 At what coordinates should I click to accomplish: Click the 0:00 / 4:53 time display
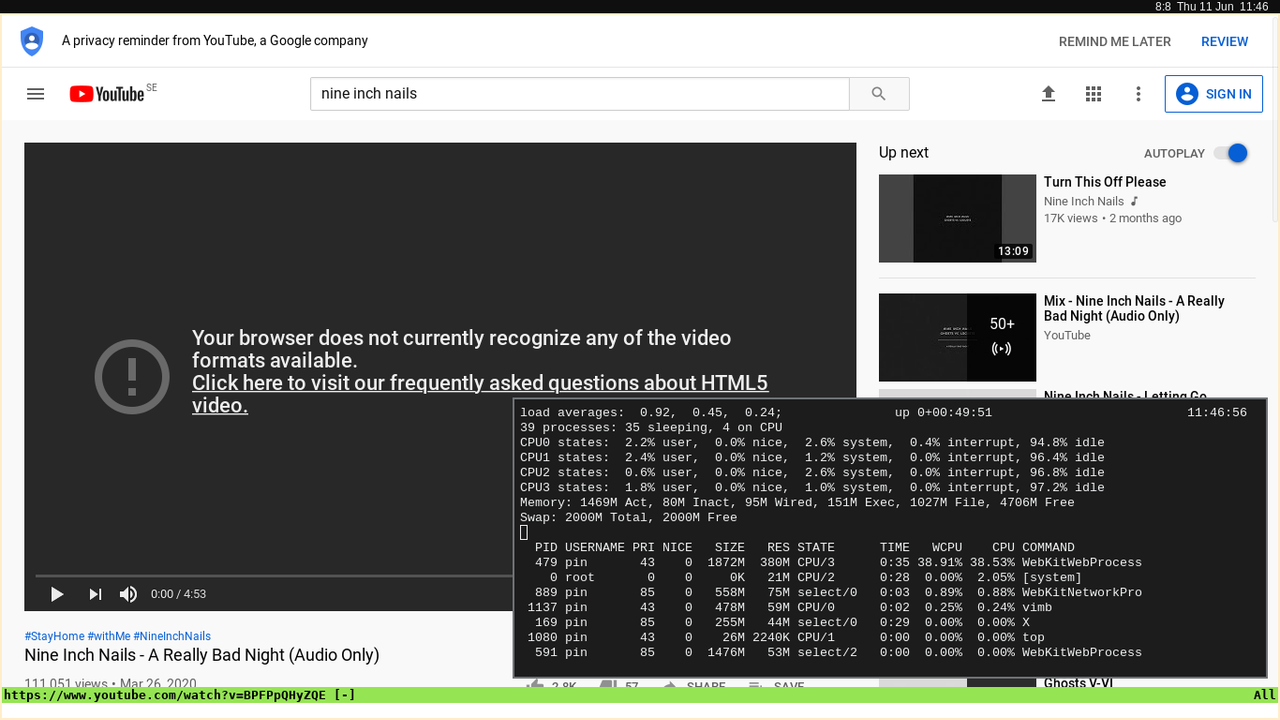pyautogui.click(x=178, y=594)
